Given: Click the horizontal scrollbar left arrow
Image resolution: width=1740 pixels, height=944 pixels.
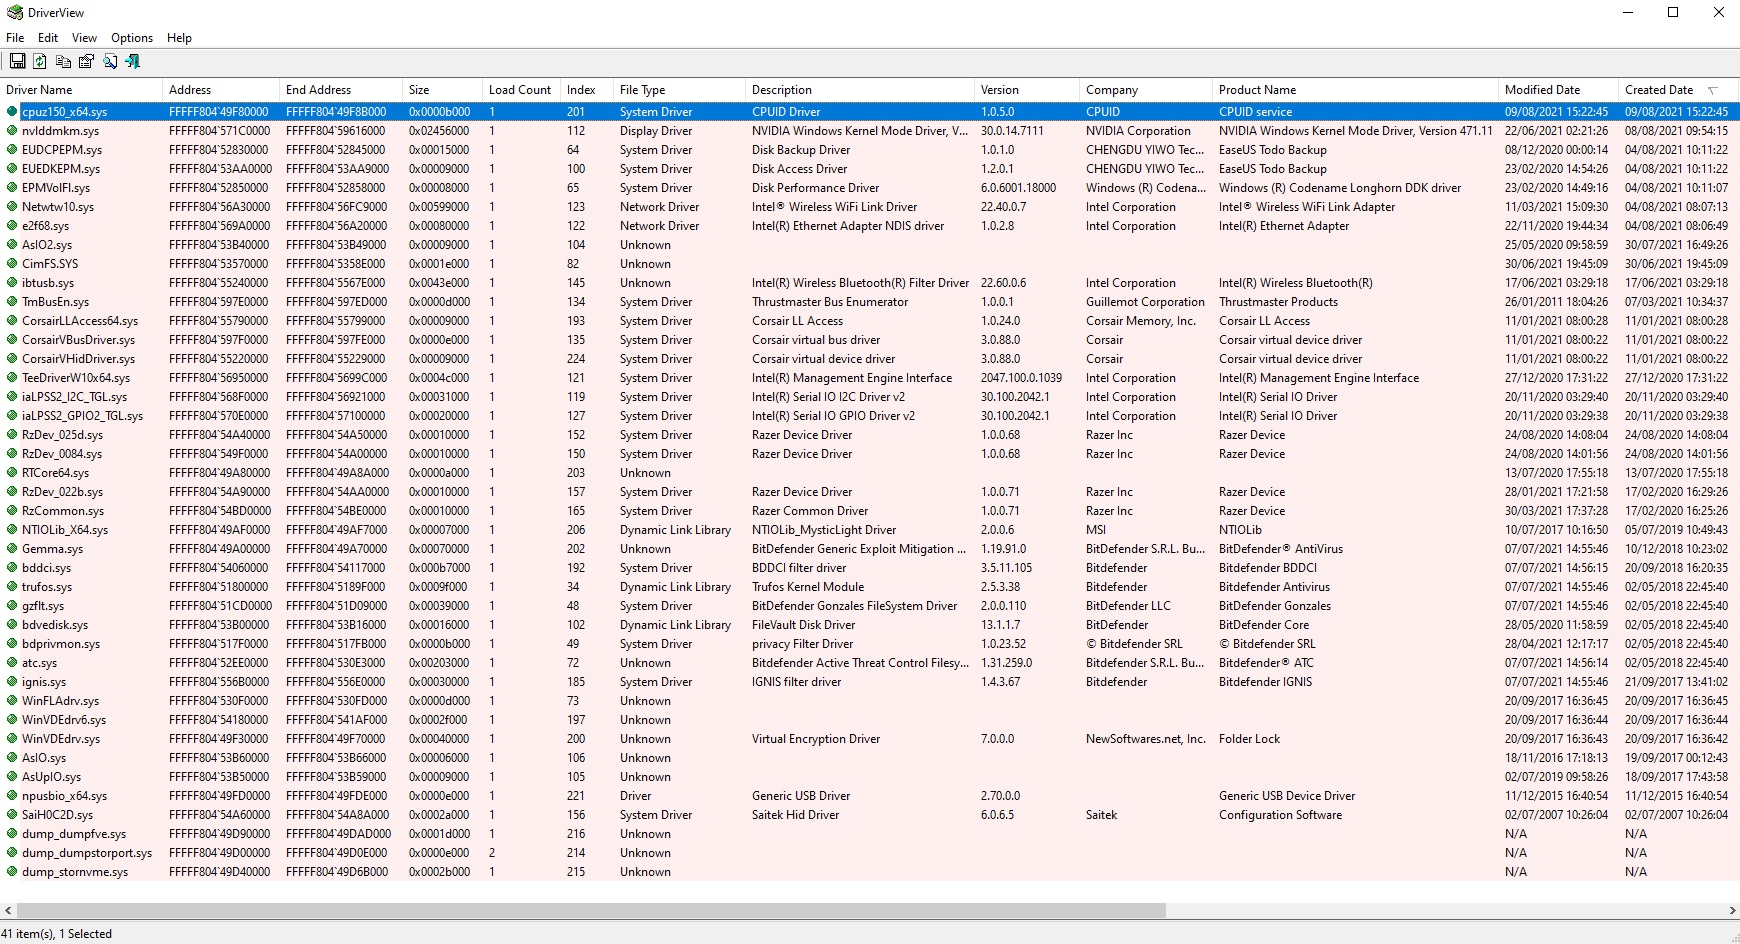Looking at the screenshot, I should 8,911.
